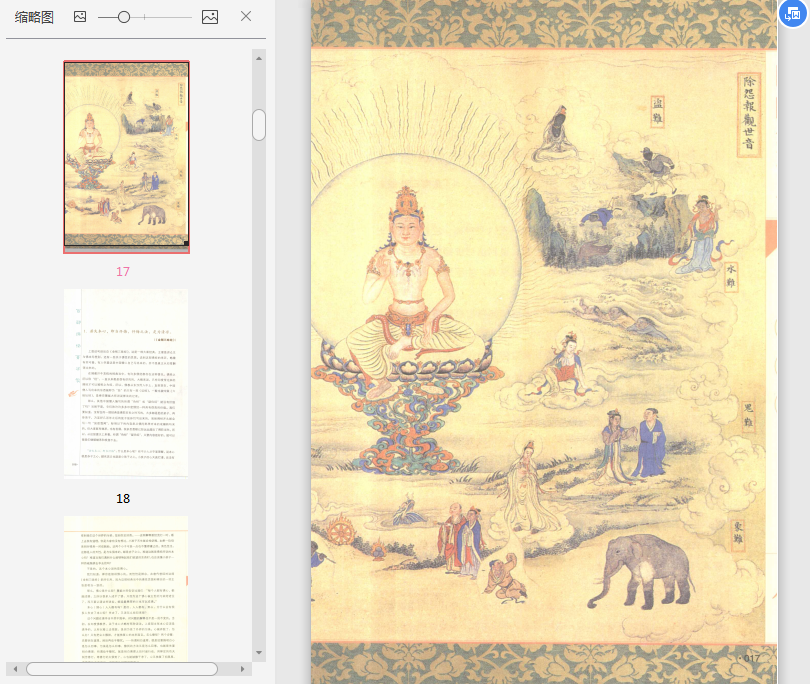Click the vertical scrollbar thumb in thumbnails
Screen dimensions: 810x684
pos(259,125)
